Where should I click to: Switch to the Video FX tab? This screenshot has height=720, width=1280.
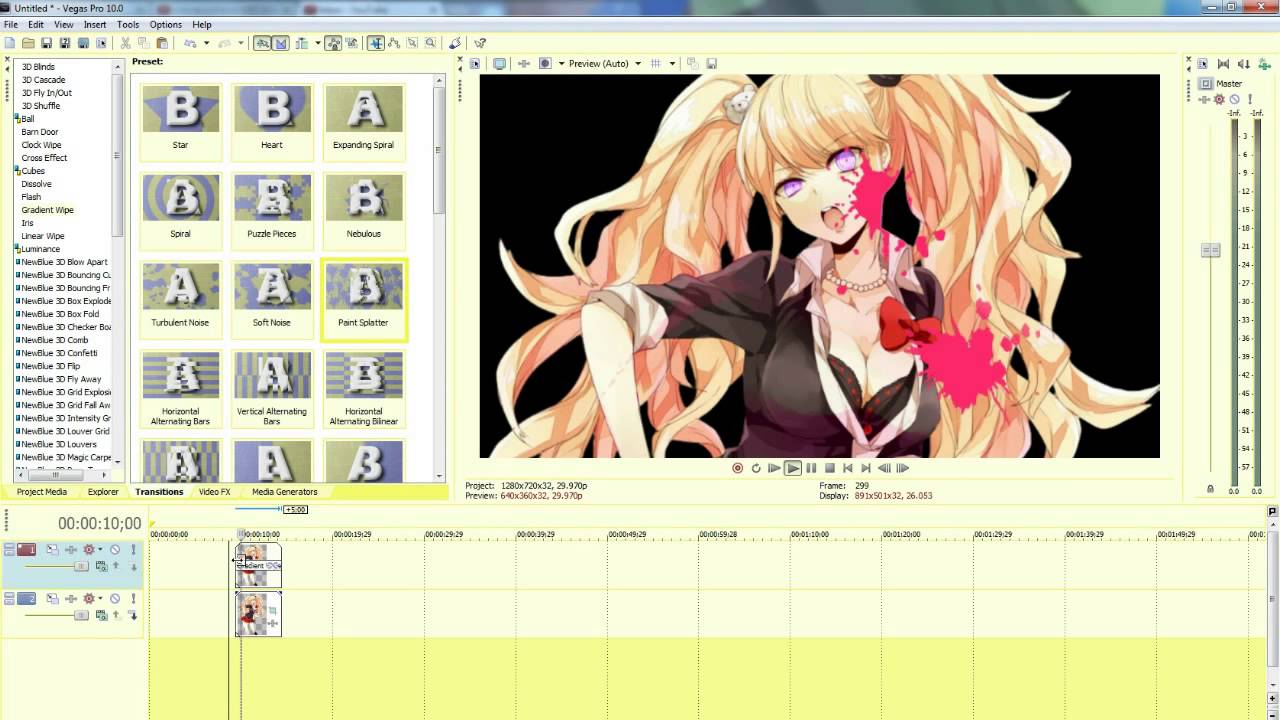click(215, 492)
